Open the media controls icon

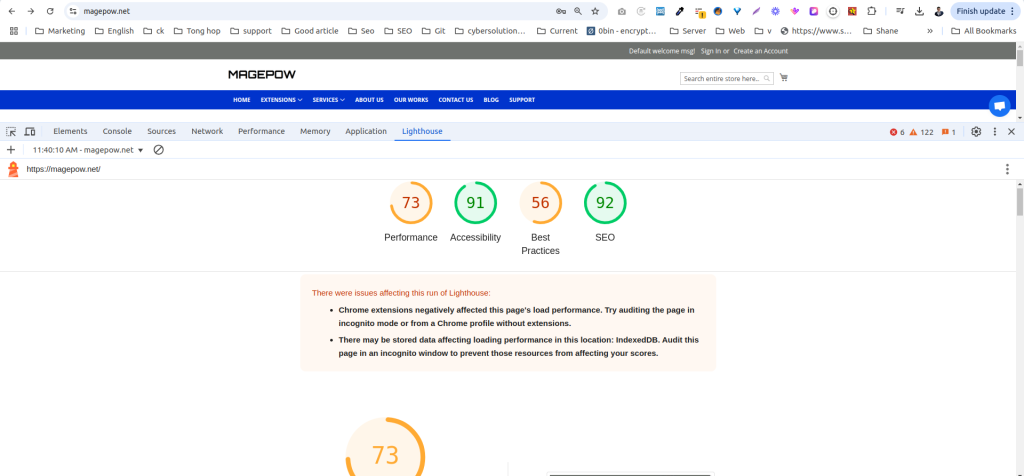(900, 11)
